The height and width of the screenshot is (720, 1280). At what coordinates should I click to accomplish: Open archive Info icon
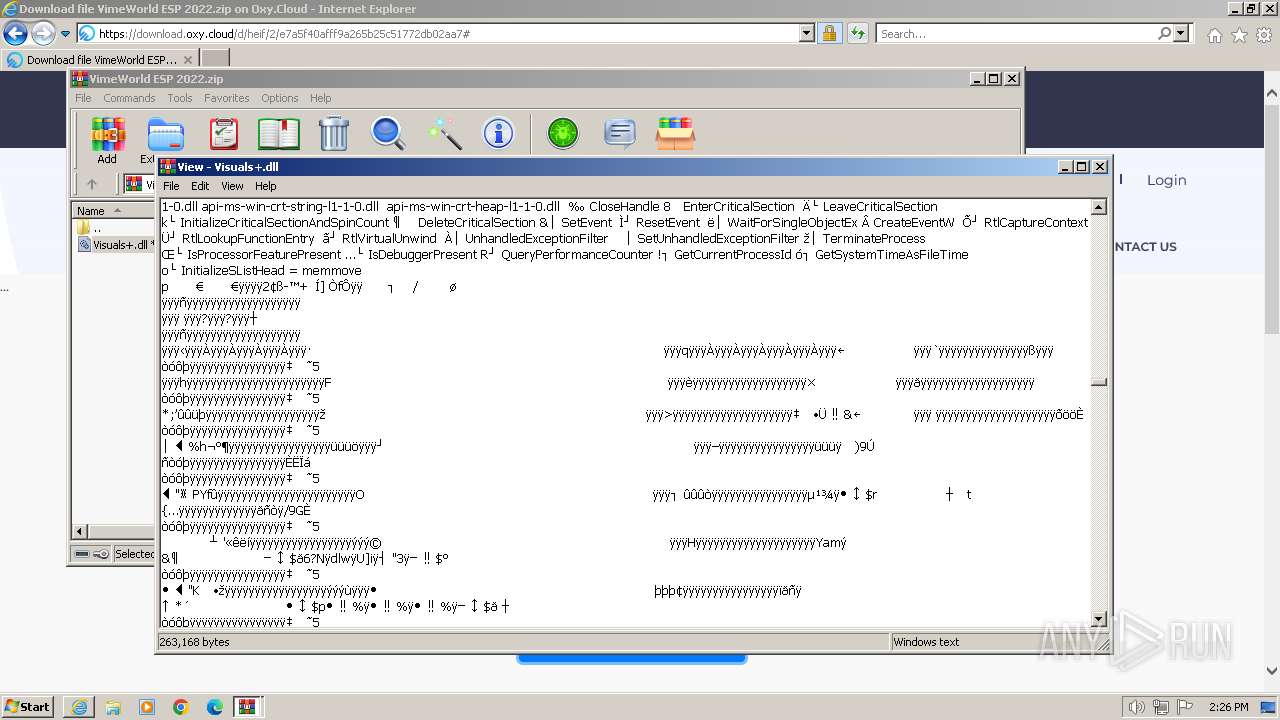pyautogui.click(x=498, y=134)
